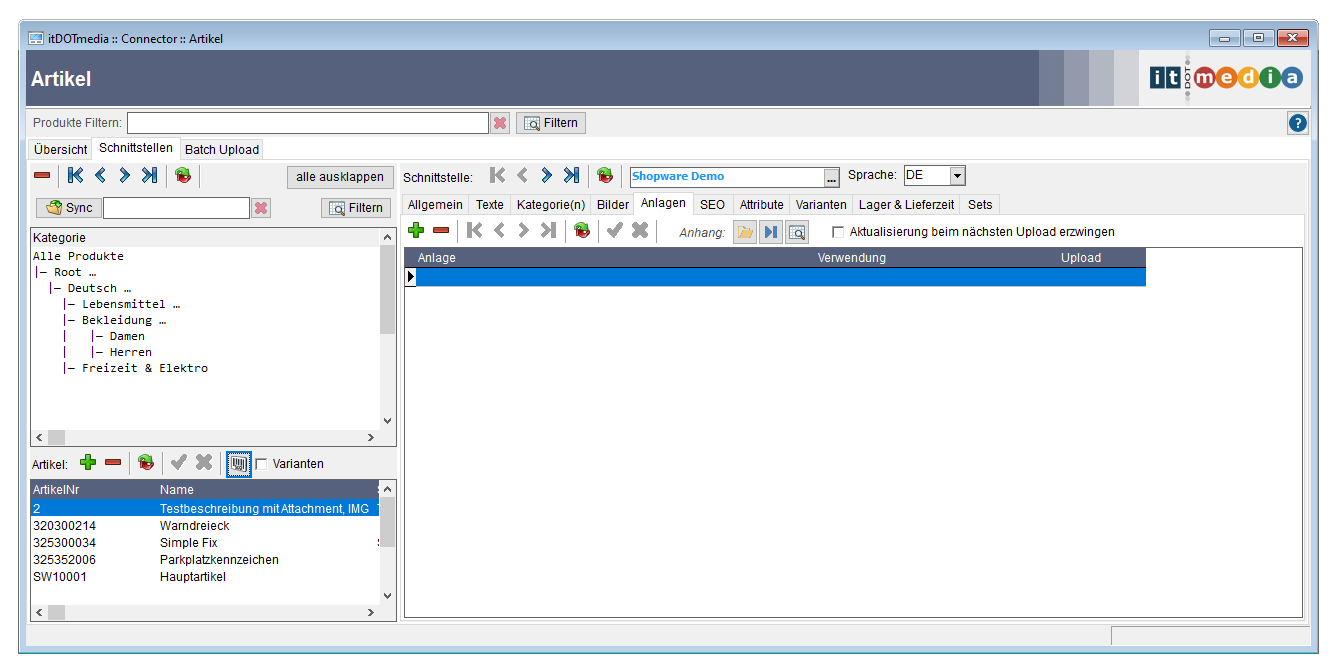
Task: Click the blue help question mark icon
Action: (1298, 123)
